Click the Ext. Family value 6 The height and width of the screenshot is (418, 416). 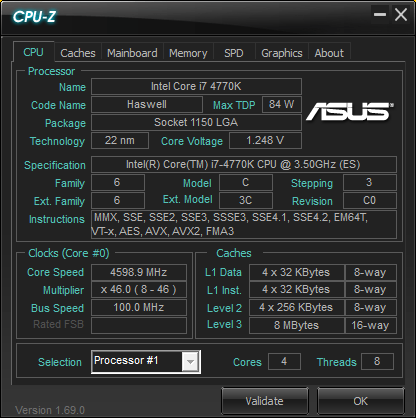[x=118, y=200]
